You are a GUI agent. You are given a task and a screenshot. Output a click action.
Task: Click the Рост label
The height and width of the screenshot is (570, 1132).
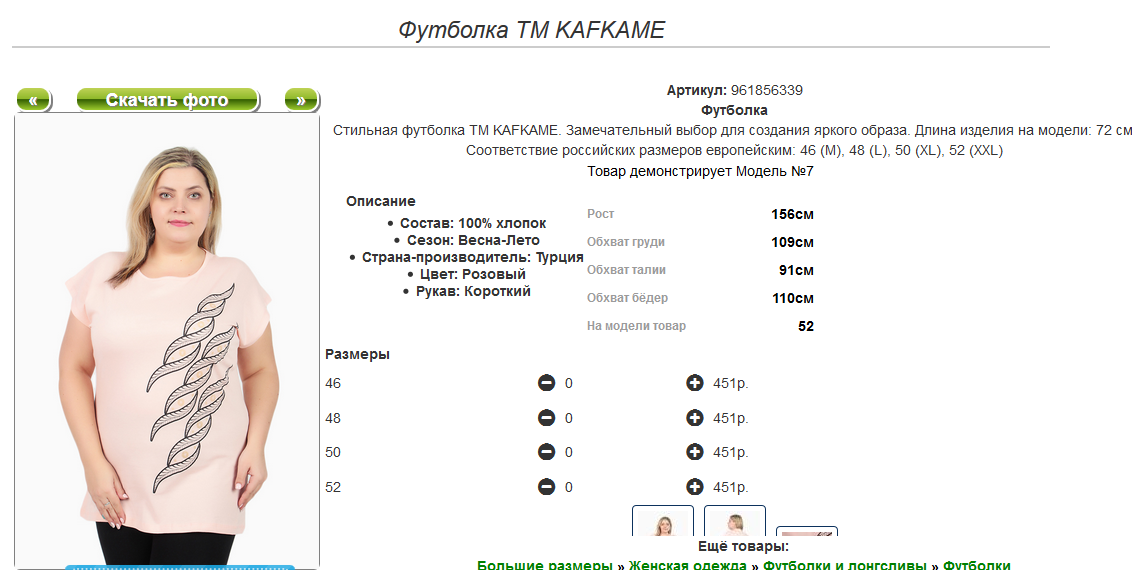coord(601,214)
